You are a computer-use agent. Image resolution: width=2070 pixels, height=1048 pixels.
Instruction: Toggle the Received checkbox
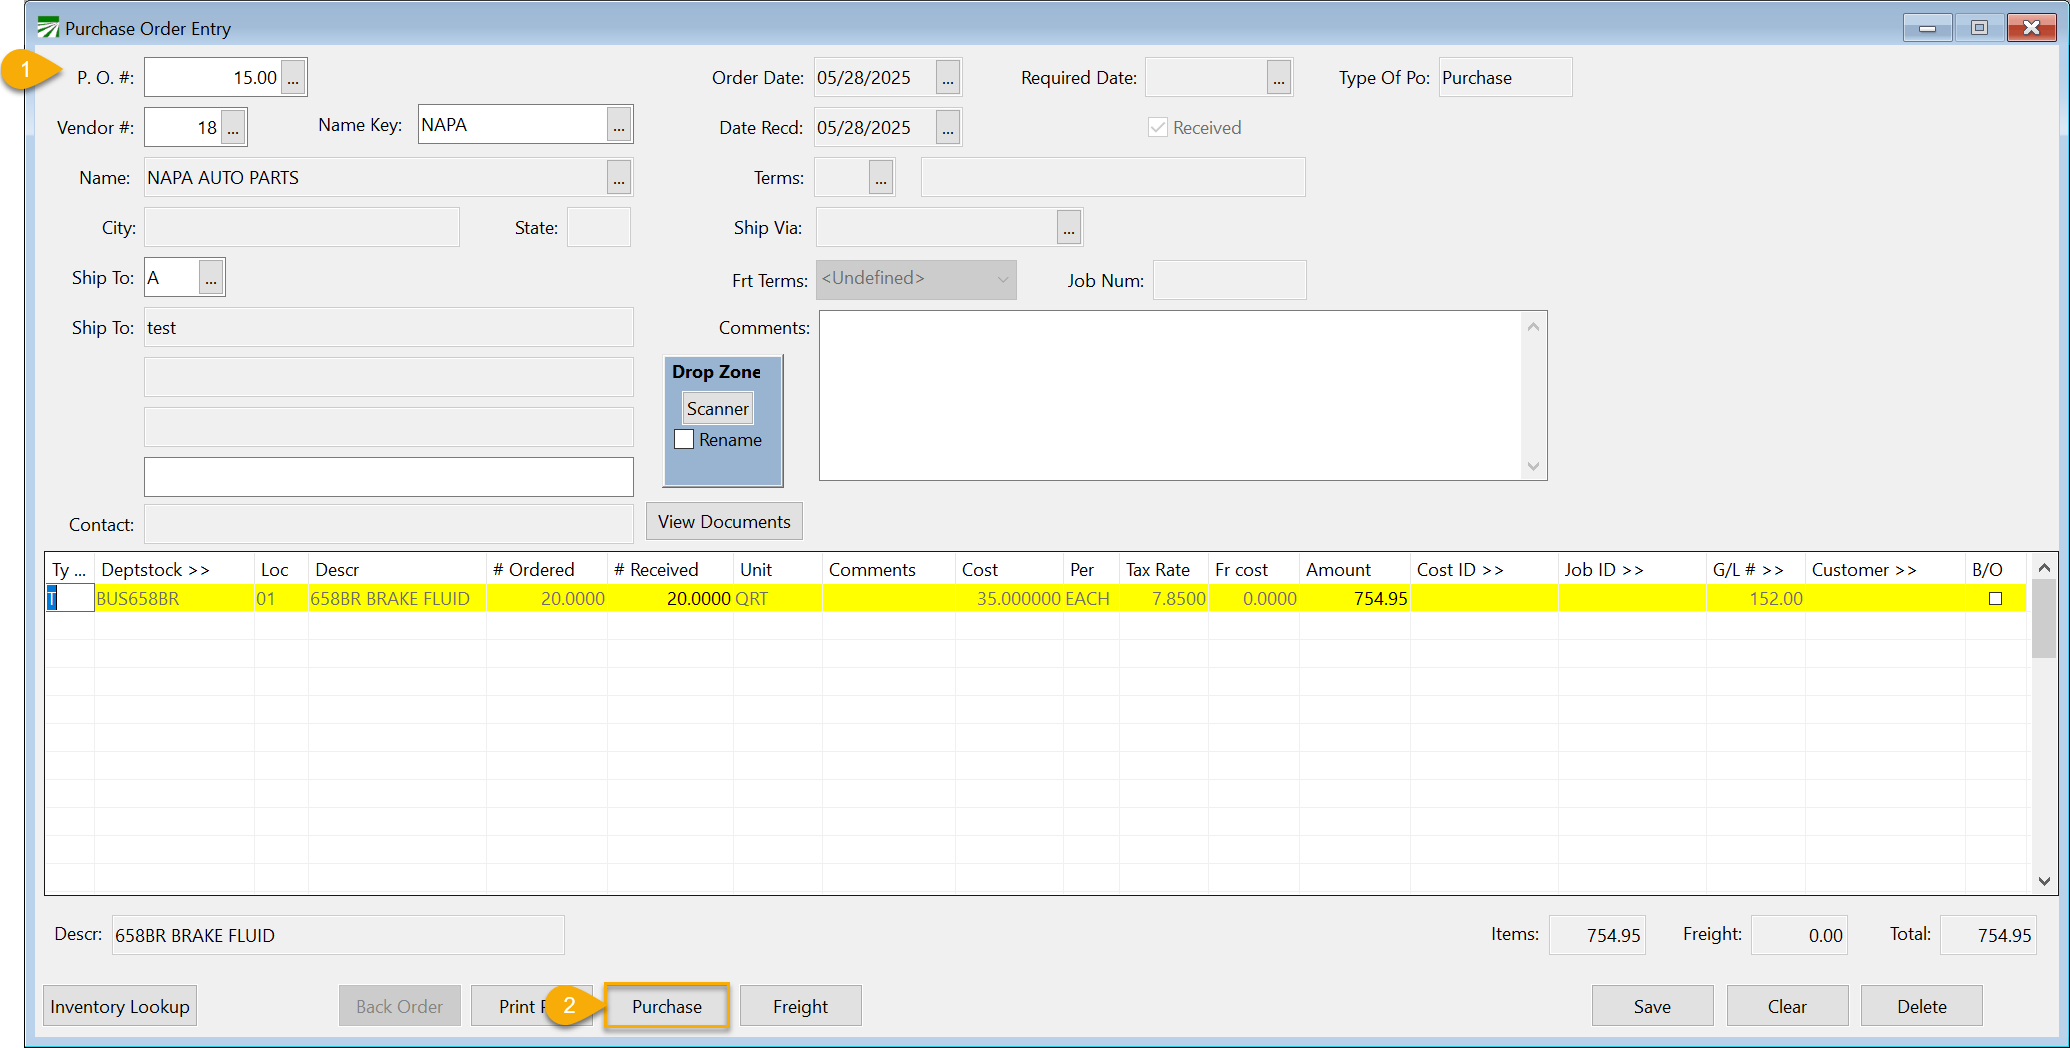pyautogui.click(x=1158, y=128)
